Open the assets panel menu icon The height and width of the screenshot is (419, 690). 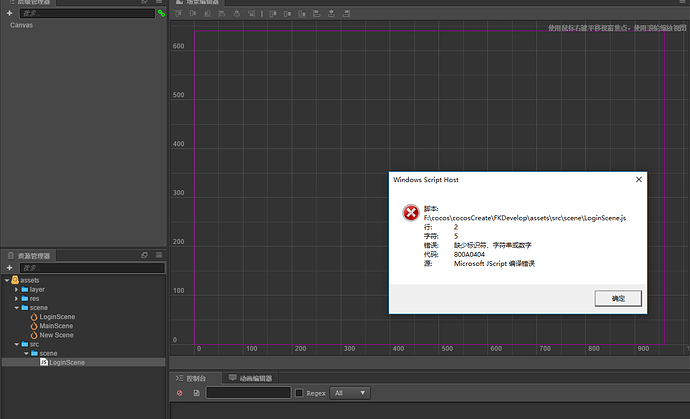159,255
